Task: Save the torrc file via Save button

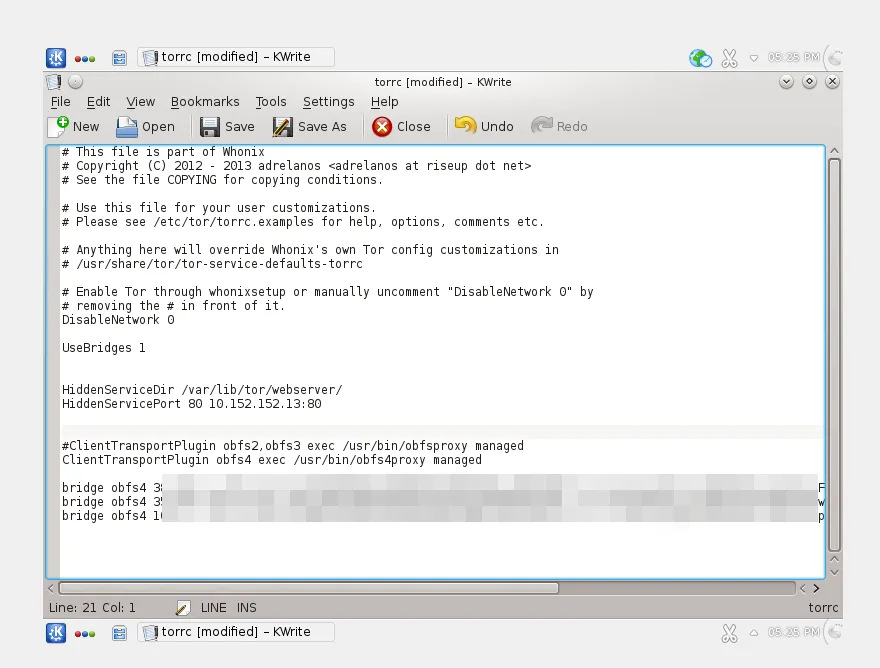Action: pyautogui.click(x=227, y=127)
